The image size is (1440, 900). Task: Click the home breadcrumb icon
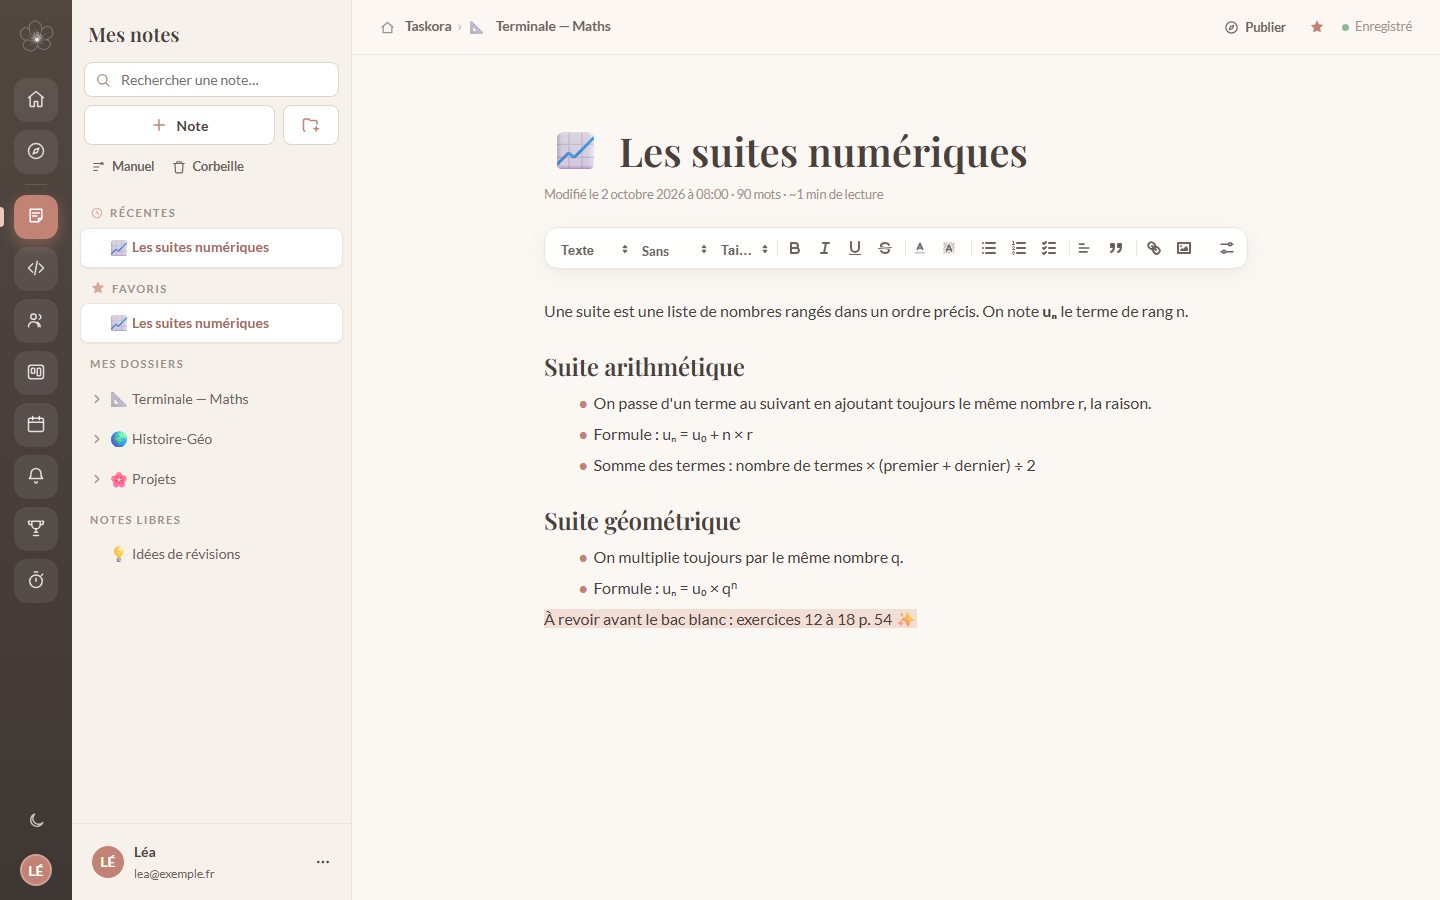click(387, 27)
